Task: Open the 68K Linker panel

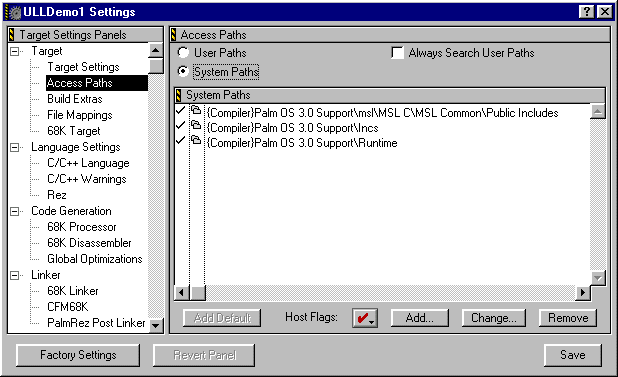Action: 73,291
